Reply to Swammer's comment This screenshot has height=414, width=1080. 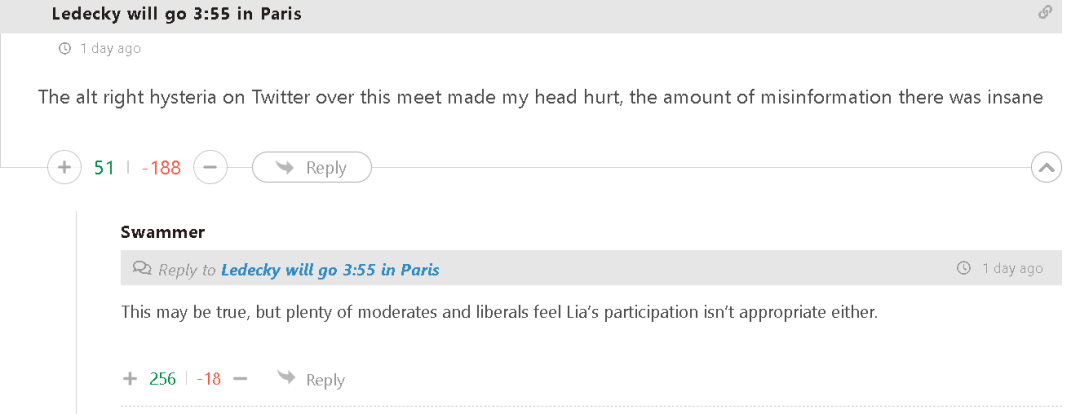point(312,379)
